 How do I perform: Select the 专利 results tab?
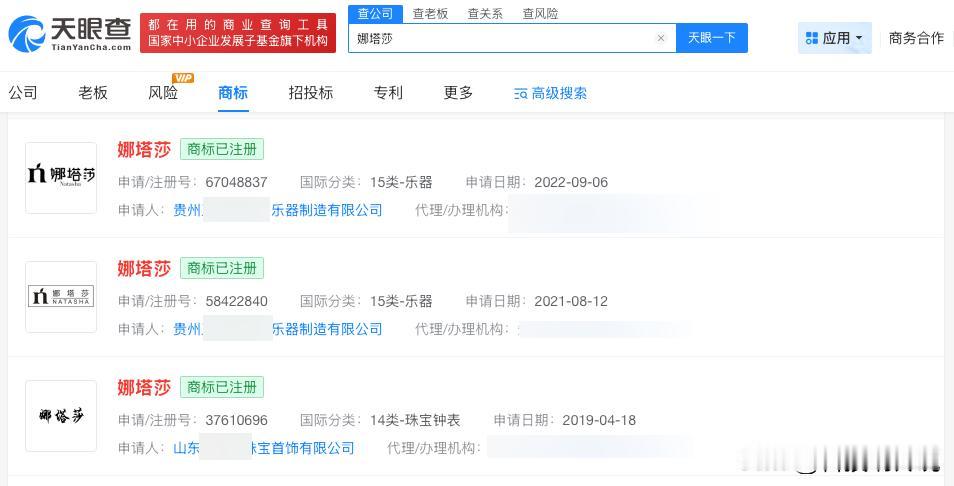388,92
